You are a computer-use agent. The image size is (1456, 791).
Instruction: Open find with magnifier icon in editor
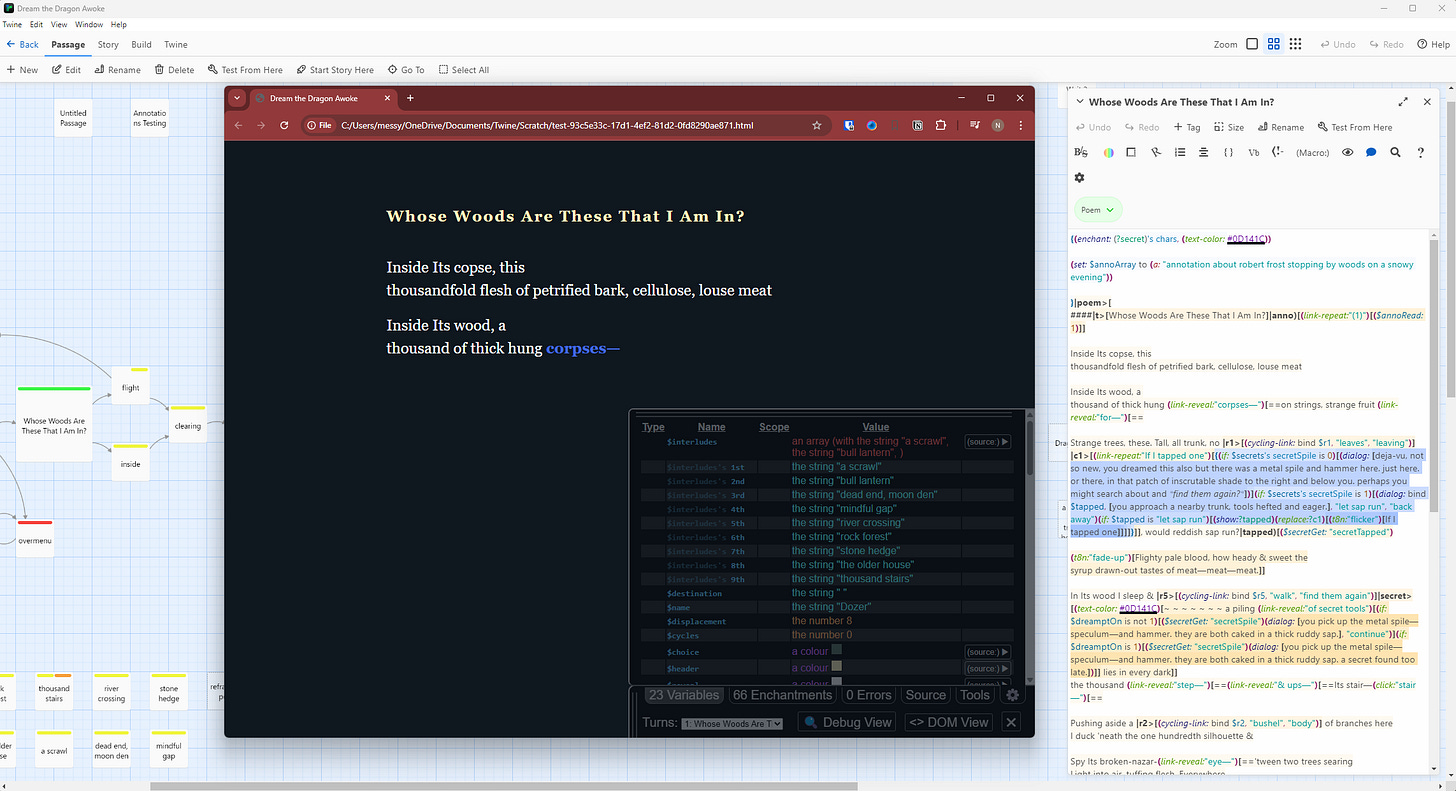pos(1395,153)
